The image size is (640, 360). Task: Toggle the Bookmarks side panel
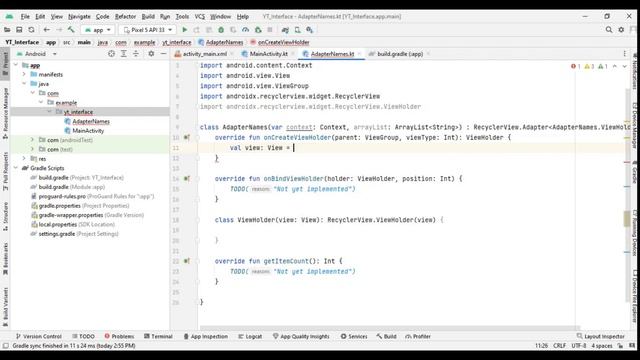pyautogui.click(x=5, y=258)
